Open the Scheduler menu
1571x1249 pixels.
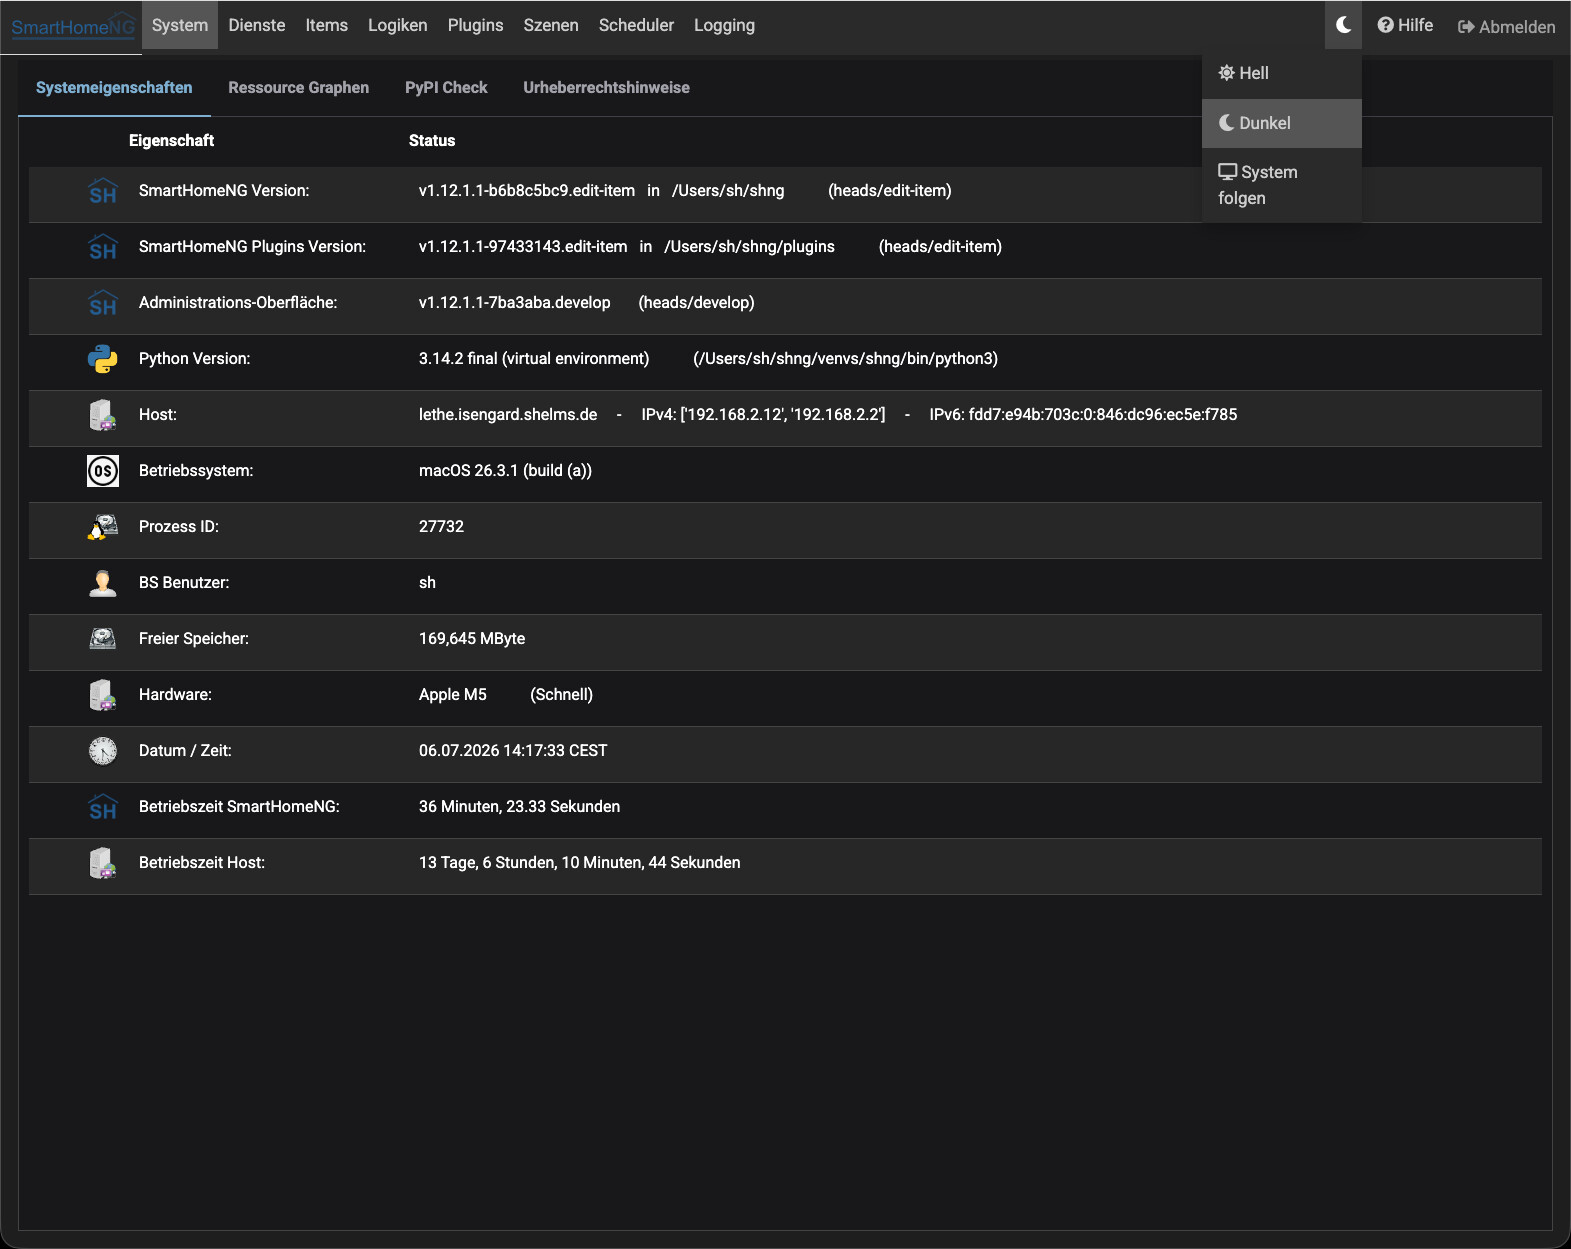[636, 26]
